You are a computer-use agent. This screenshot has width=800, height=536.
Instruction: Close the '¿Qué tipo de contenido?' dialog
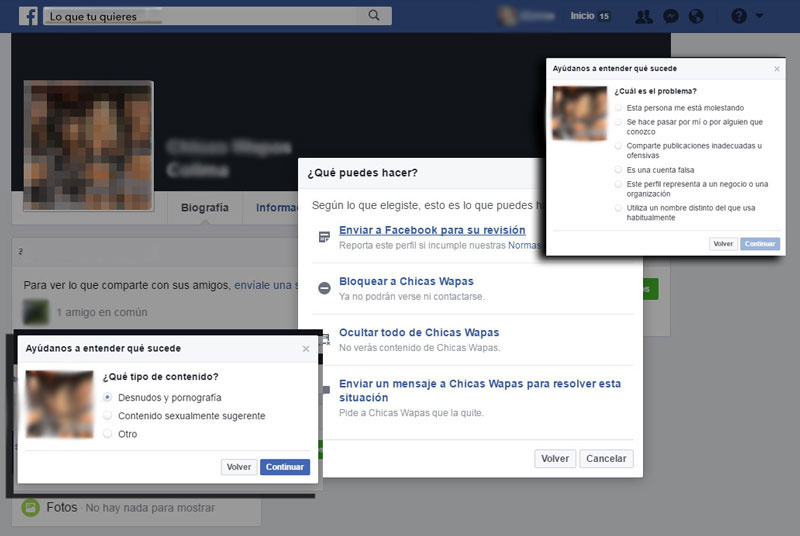coord(306,349)
